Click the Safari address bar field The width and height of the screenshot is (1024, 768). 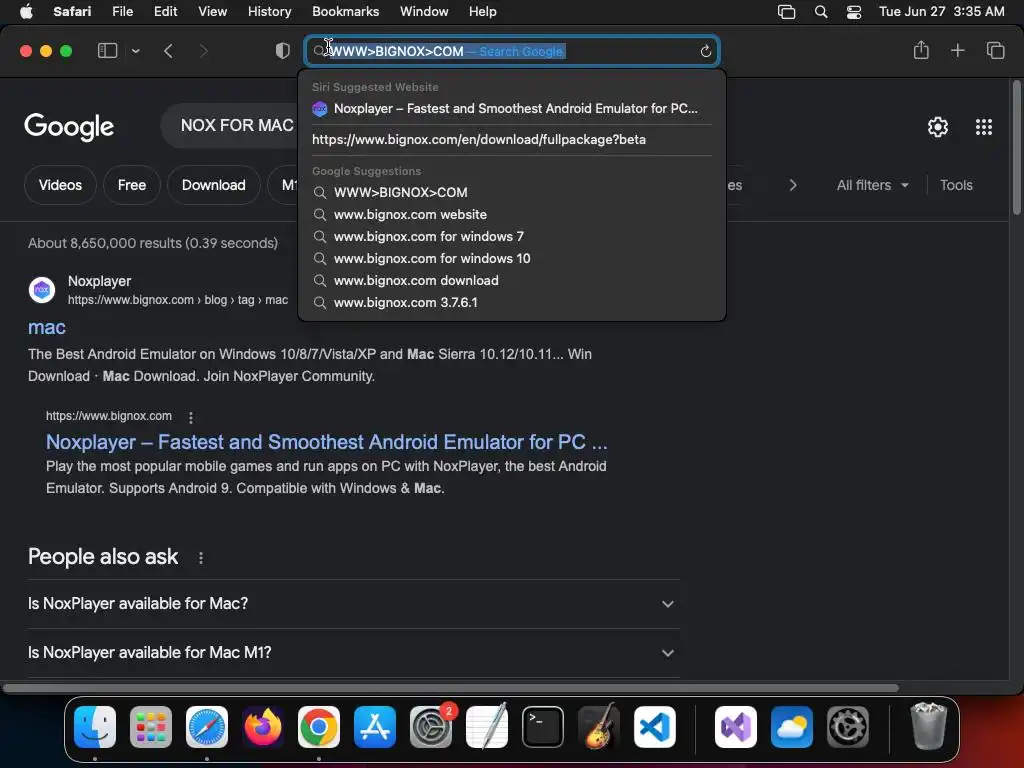click(512, 51)
